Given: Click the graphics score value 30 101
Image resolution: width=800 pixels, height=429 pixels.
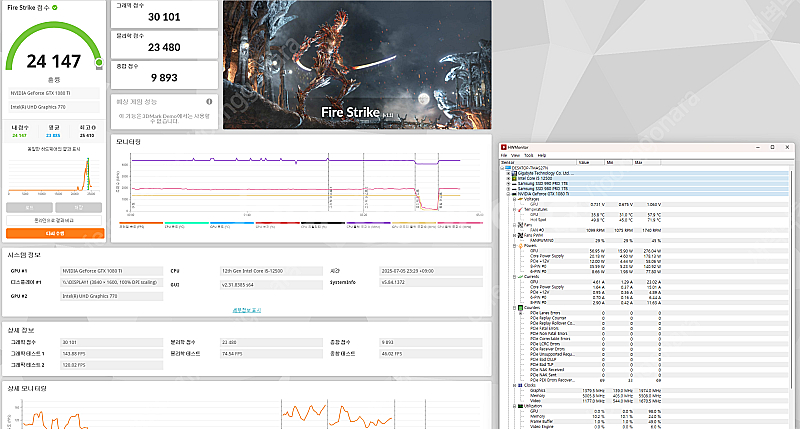Looking at the screenshot, I should pos(164,17).
